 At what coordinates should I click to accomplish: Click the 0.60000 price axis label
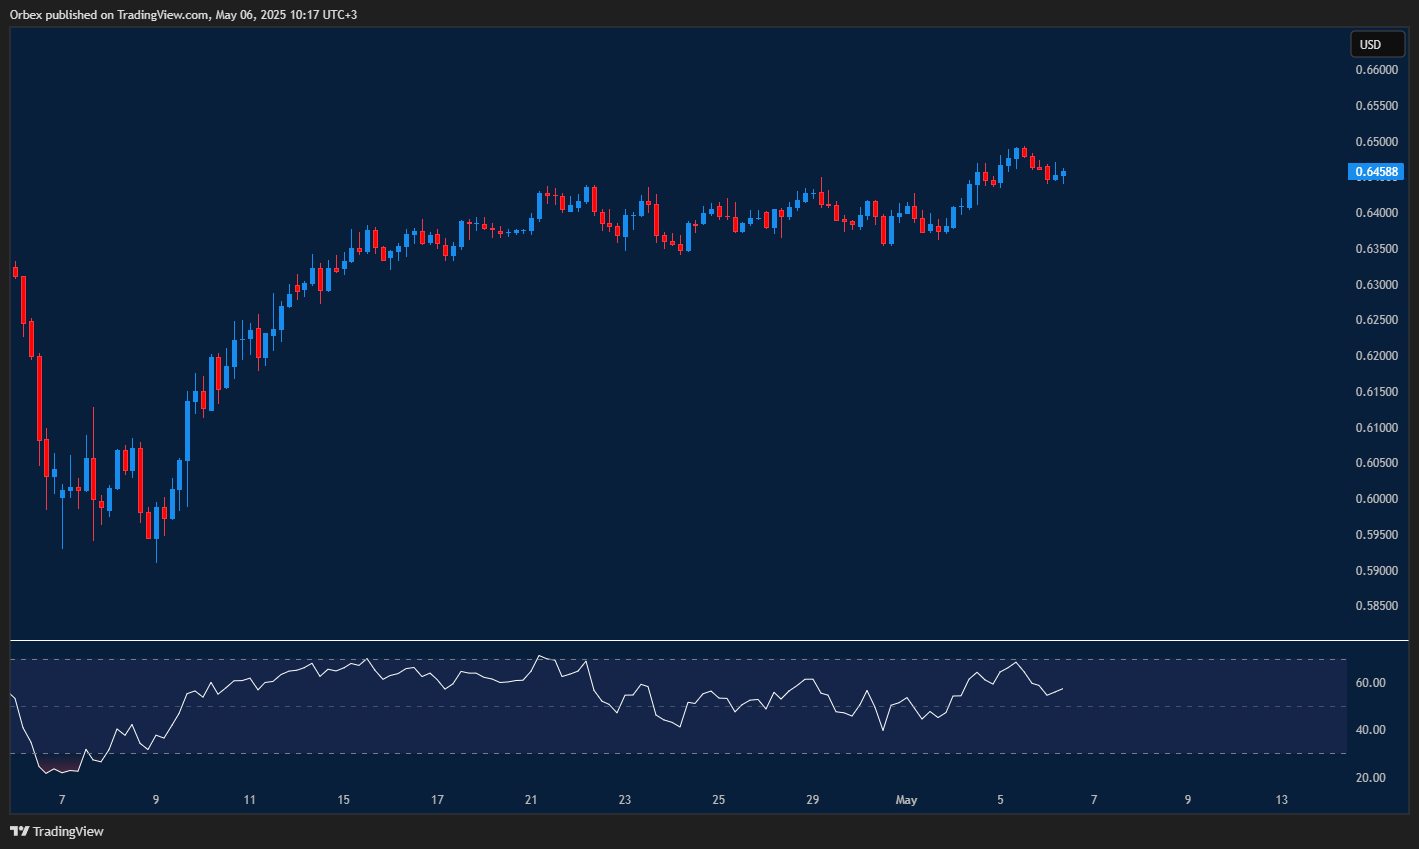pos(1376,499)
